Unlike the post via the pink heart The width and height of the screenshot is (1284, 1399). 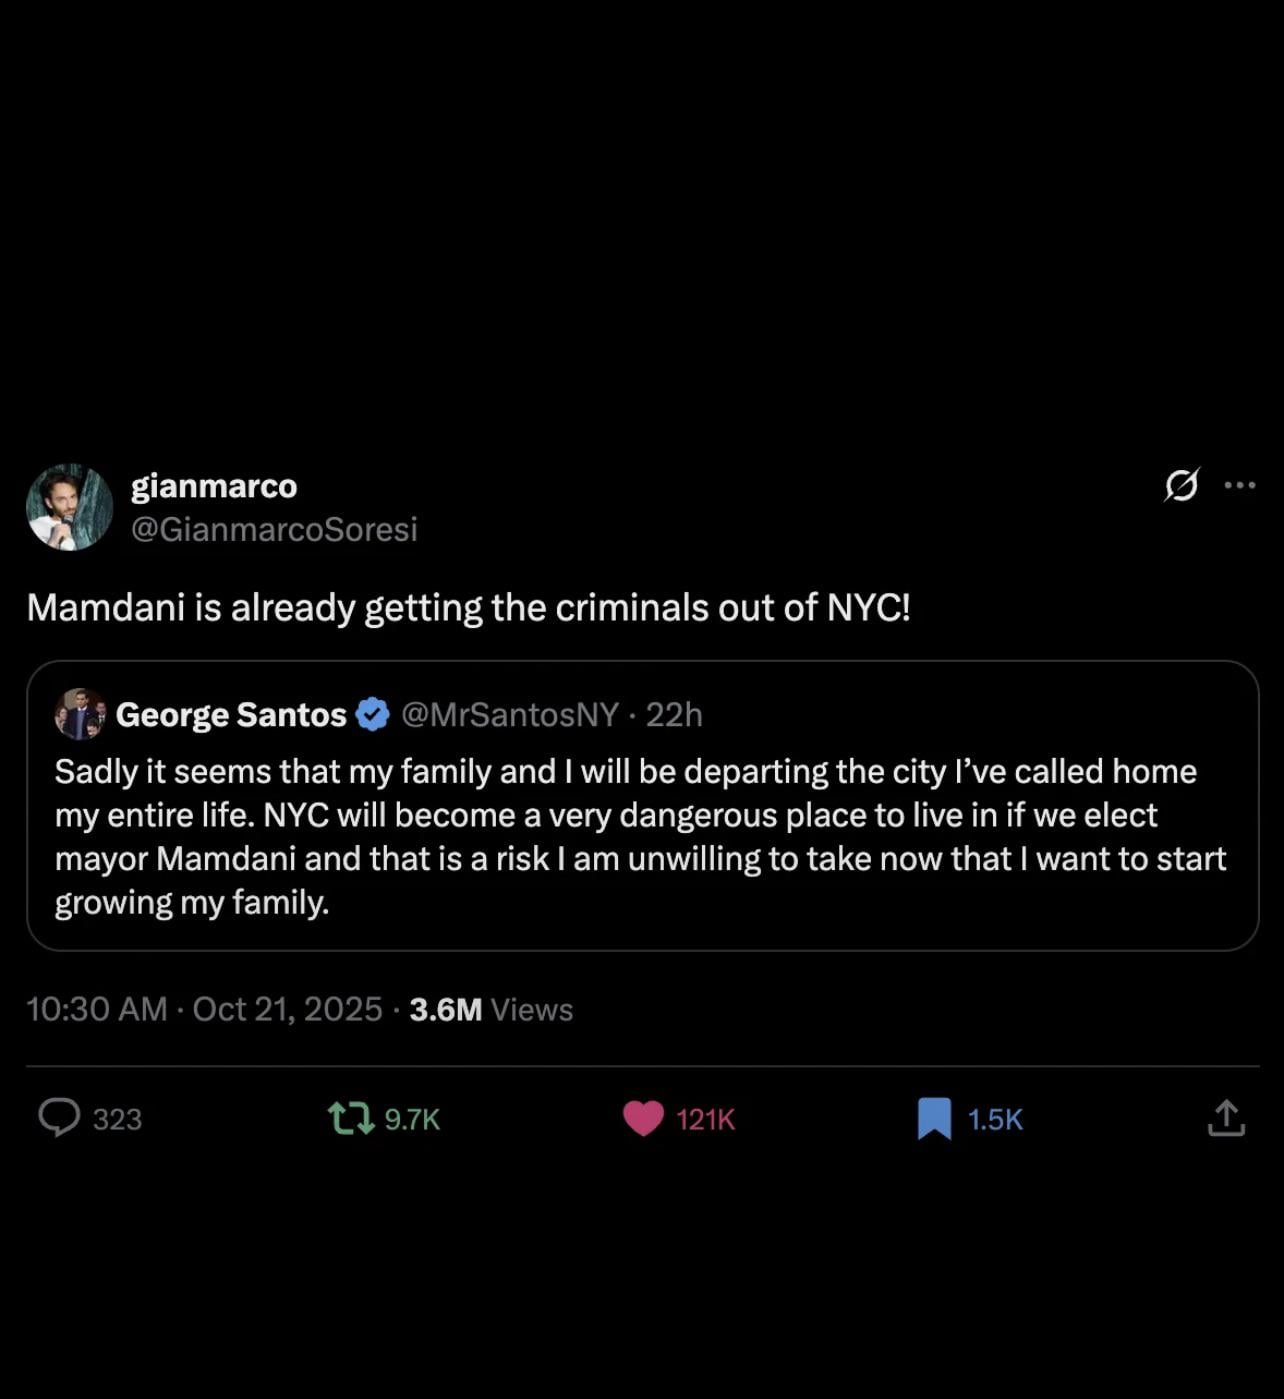coord(643,1118)
